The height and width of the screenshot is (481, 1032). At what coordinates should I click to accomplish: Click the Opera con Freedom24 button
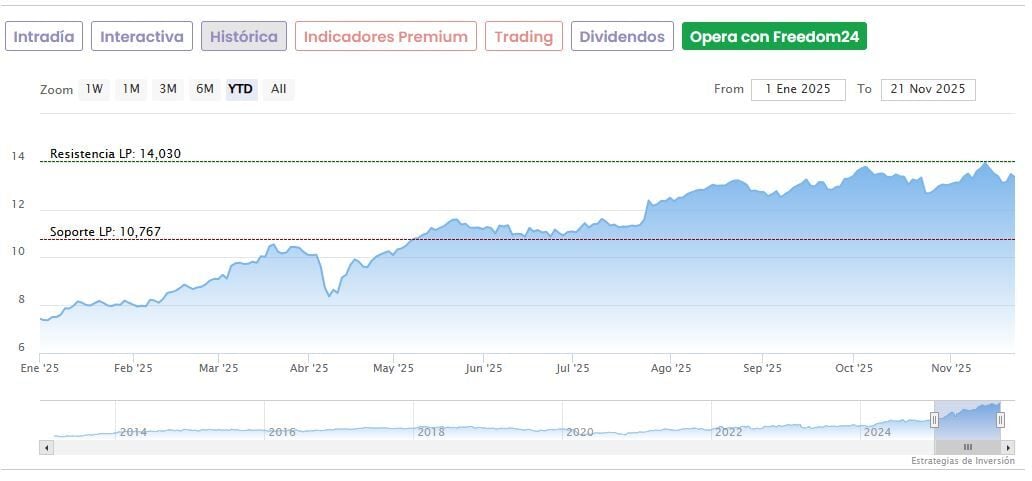coord(774,37)
